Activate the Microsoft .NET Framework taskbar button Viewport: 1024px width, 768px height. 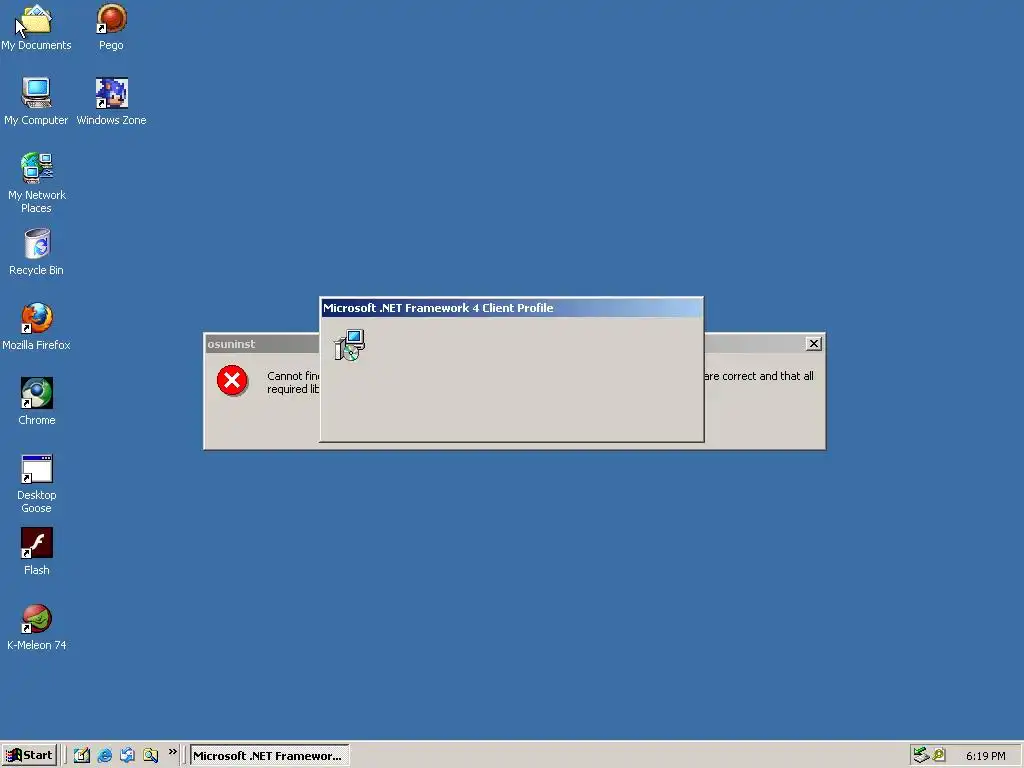click(x=269, y=756)
